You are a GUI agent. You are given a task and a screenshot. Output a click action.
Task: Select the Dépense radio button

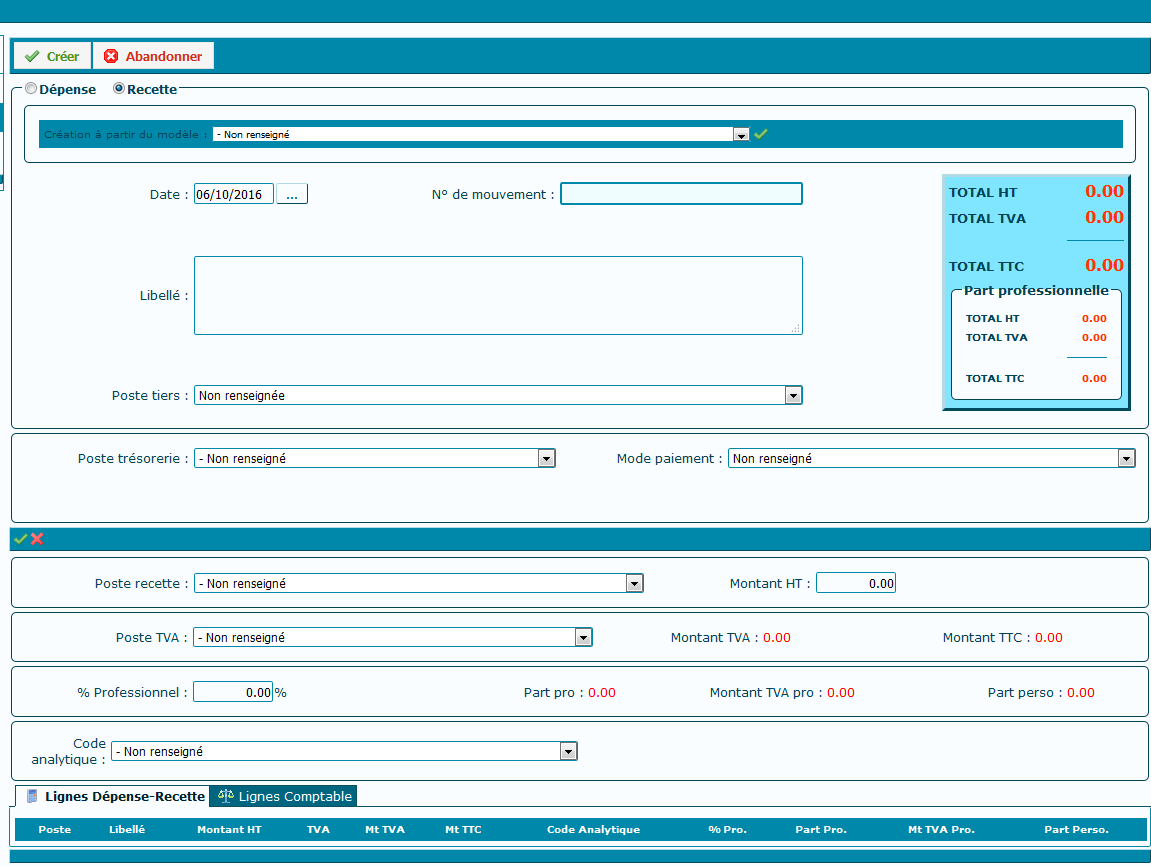click(32, 89)
